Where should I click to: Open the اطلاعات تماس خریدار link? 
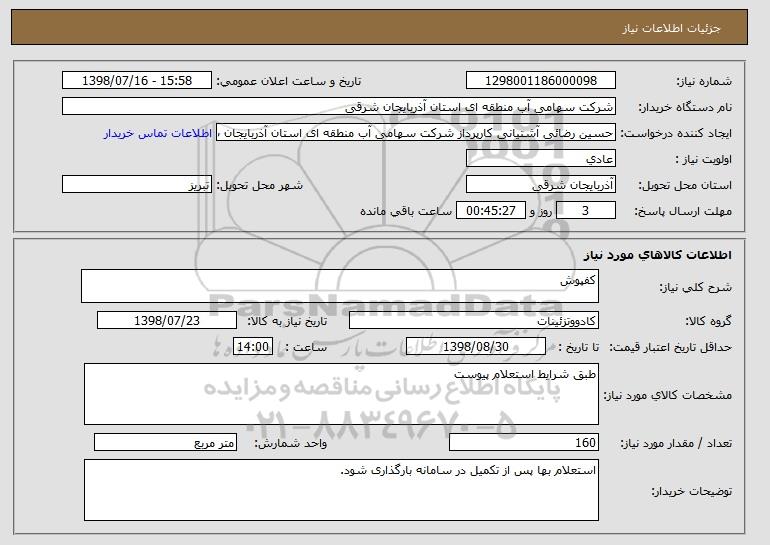coord(158,133)
